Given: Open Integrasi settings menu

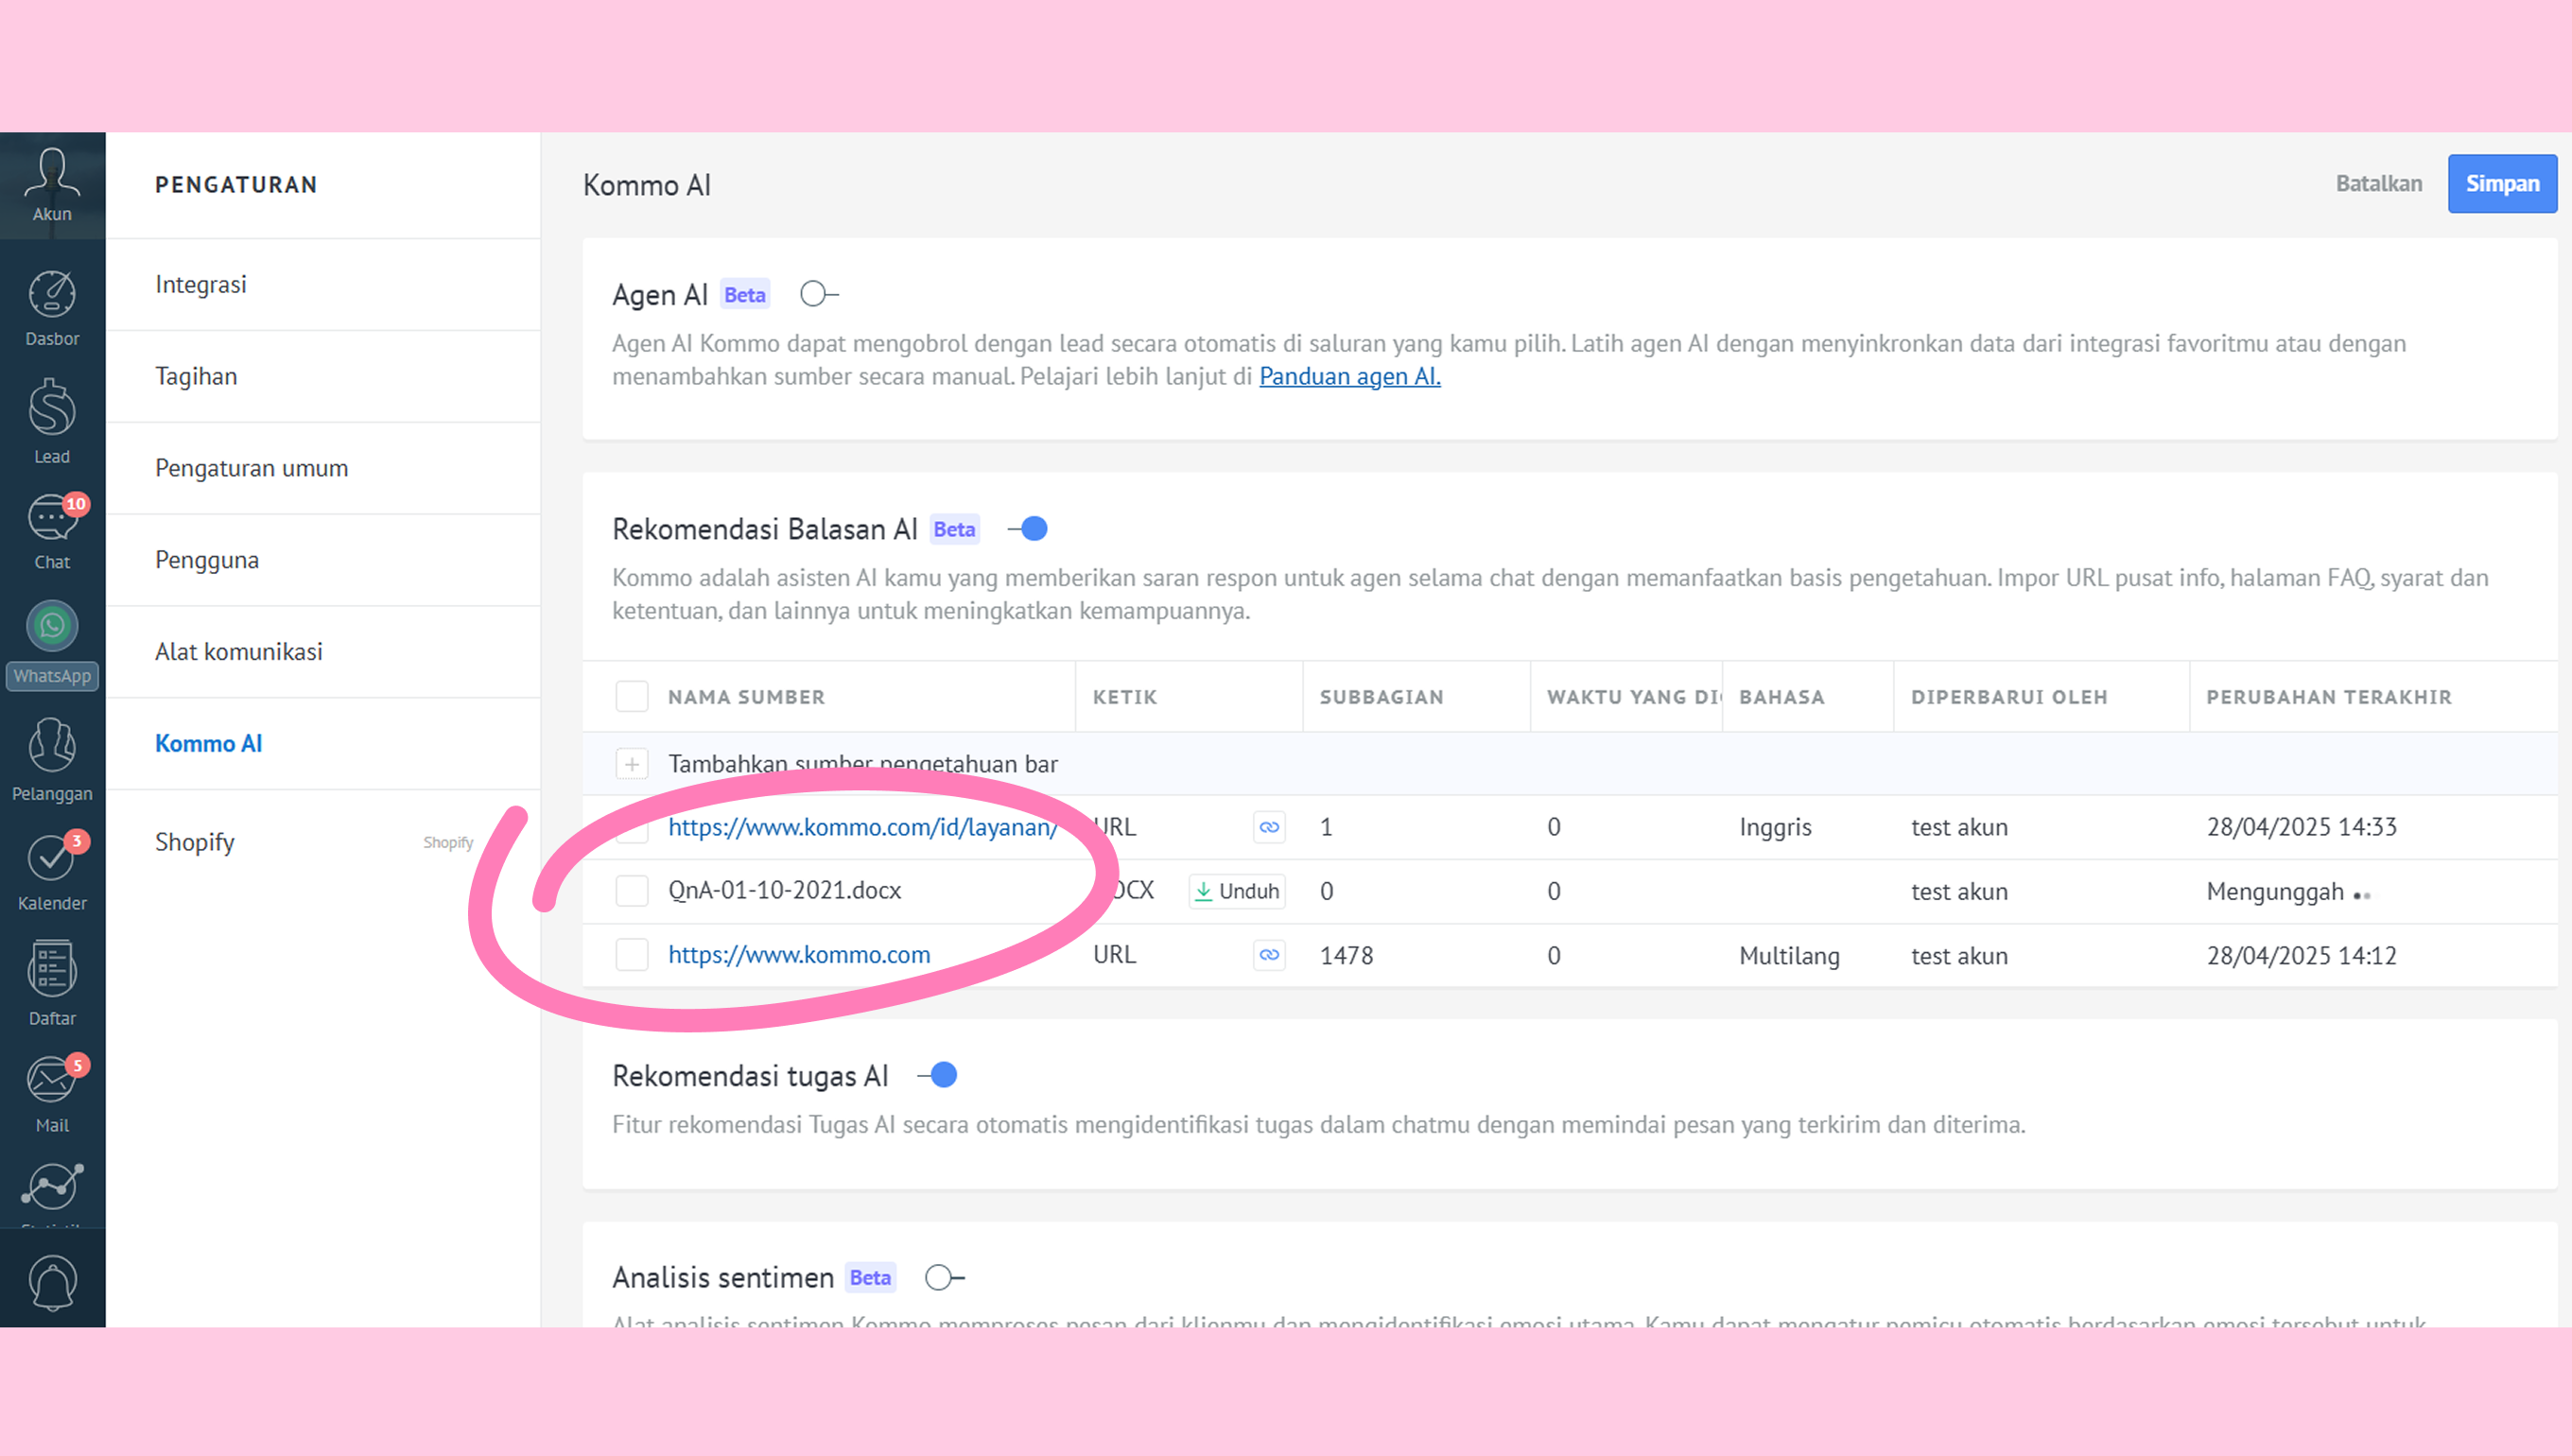Looking at the screenshot, I should [323, 284].
